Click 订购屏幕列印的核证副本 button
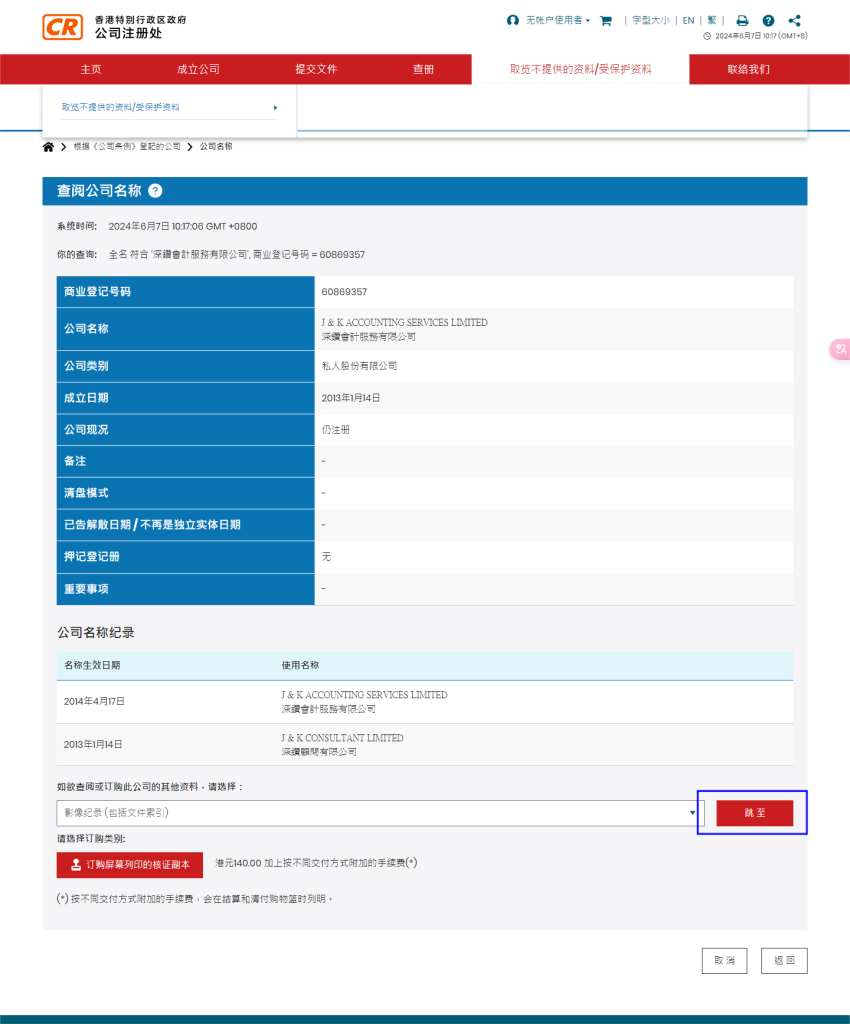 (x=130, y=865)
